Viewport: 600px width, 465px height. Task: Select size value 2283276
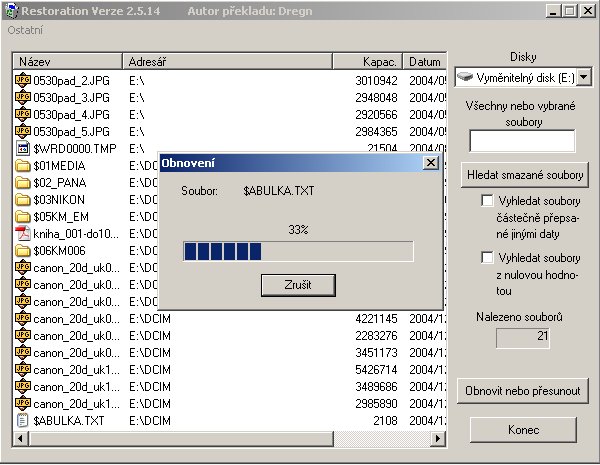pos(376,336)
